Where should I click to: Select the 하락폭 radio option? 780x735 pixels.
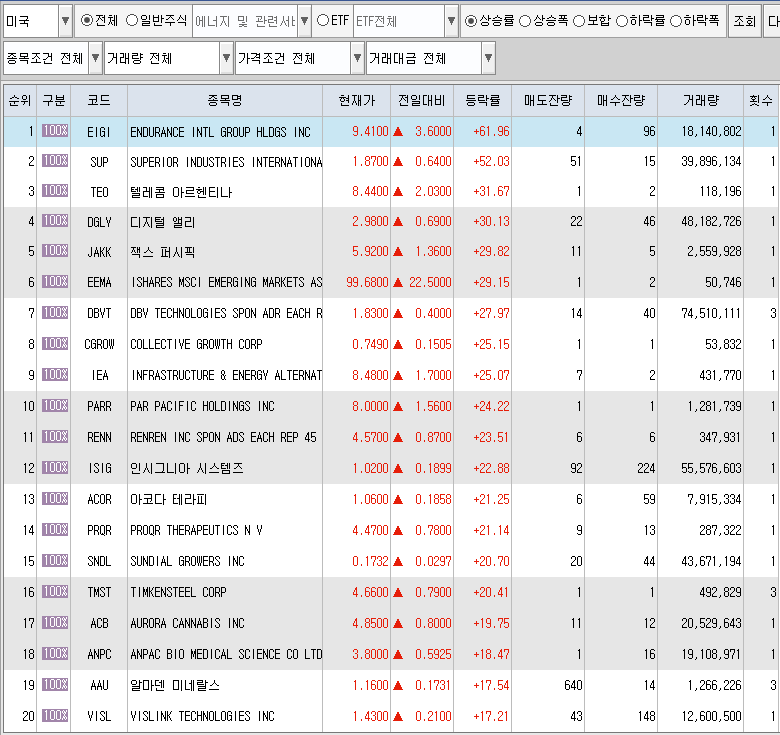tap(676, 21)
